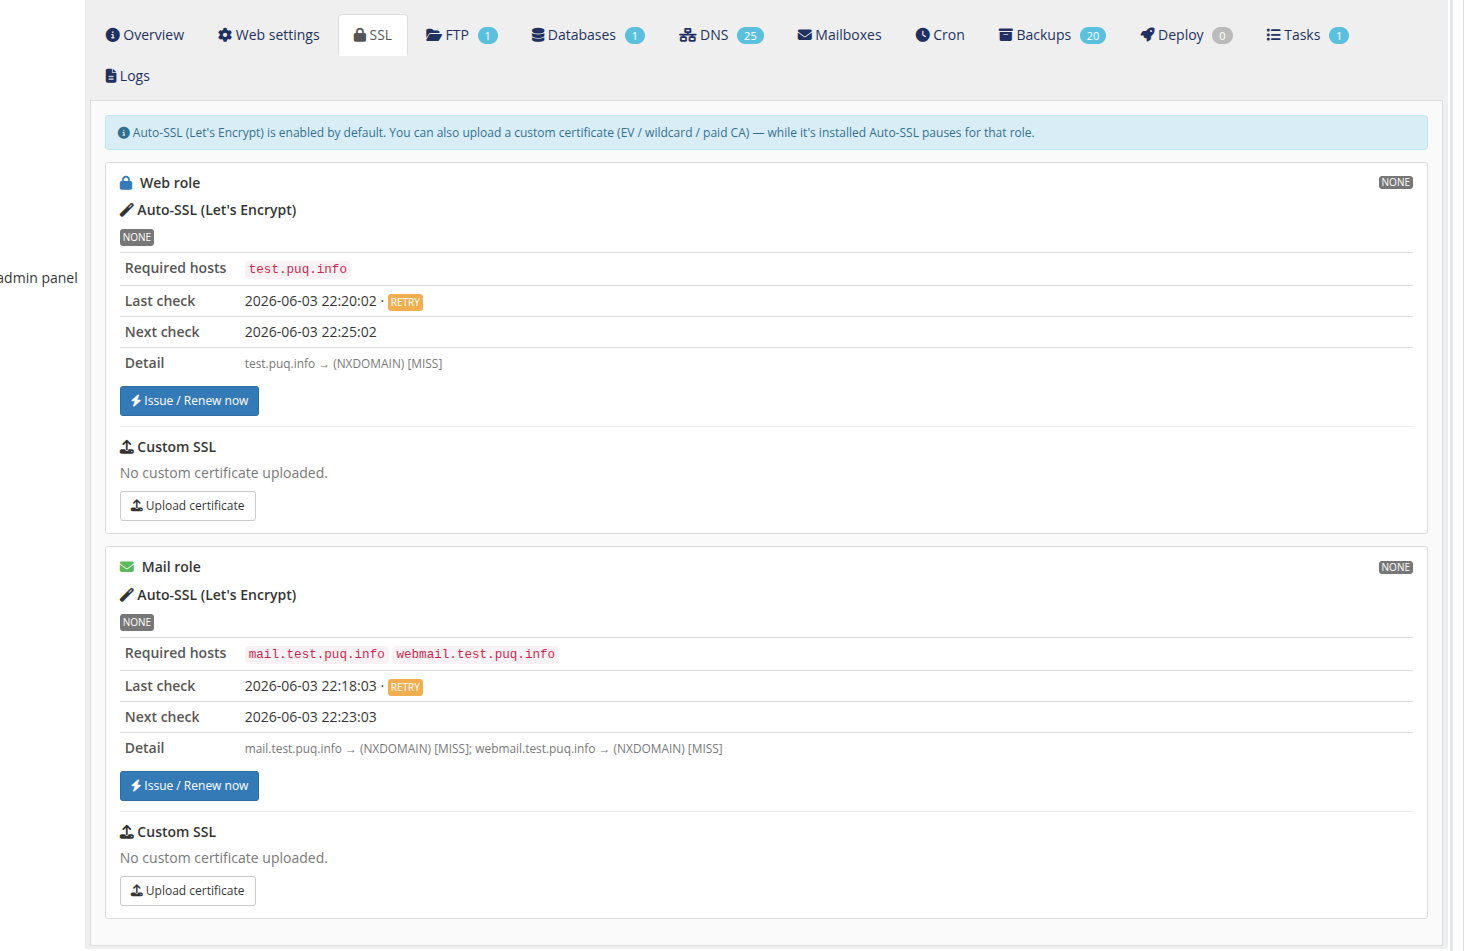Screen dimensions: 1476x951
Task: Click Issue / Renew now for Mail role
Action: pyautogui.click(x=189, y=786)
